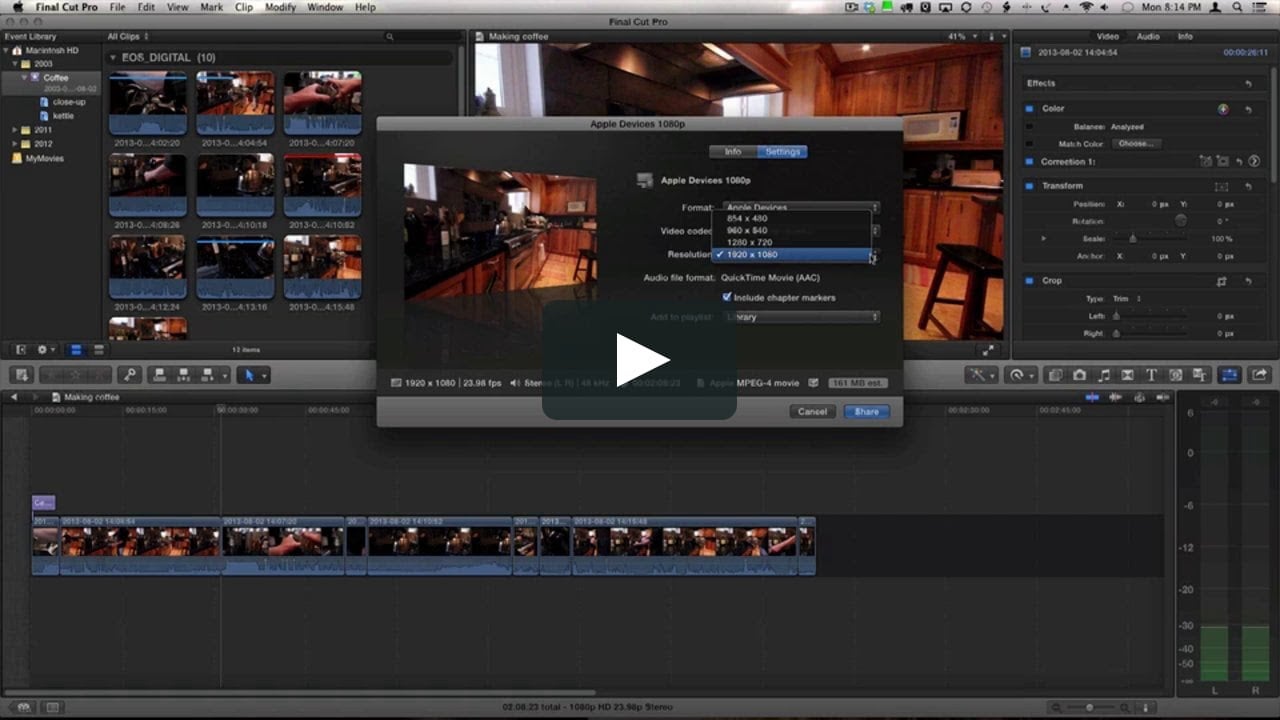This screenshot has width=1280, height=720.
Task: Reset the Effects section arrow
Action: (x=1248, y=84)
